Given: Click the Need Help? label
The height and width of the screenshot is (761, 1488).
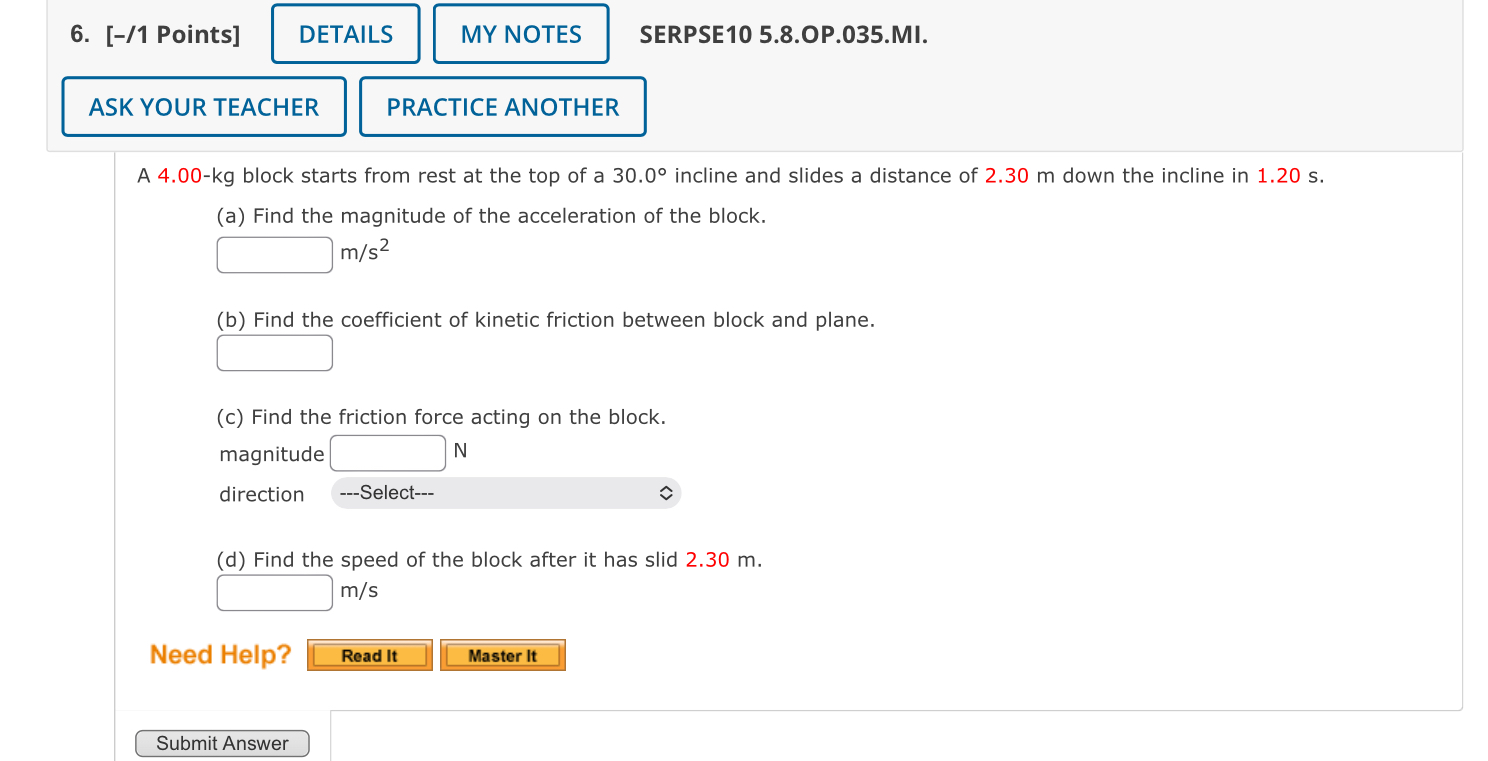Looking at the screenshot, I should coord(220,655).
